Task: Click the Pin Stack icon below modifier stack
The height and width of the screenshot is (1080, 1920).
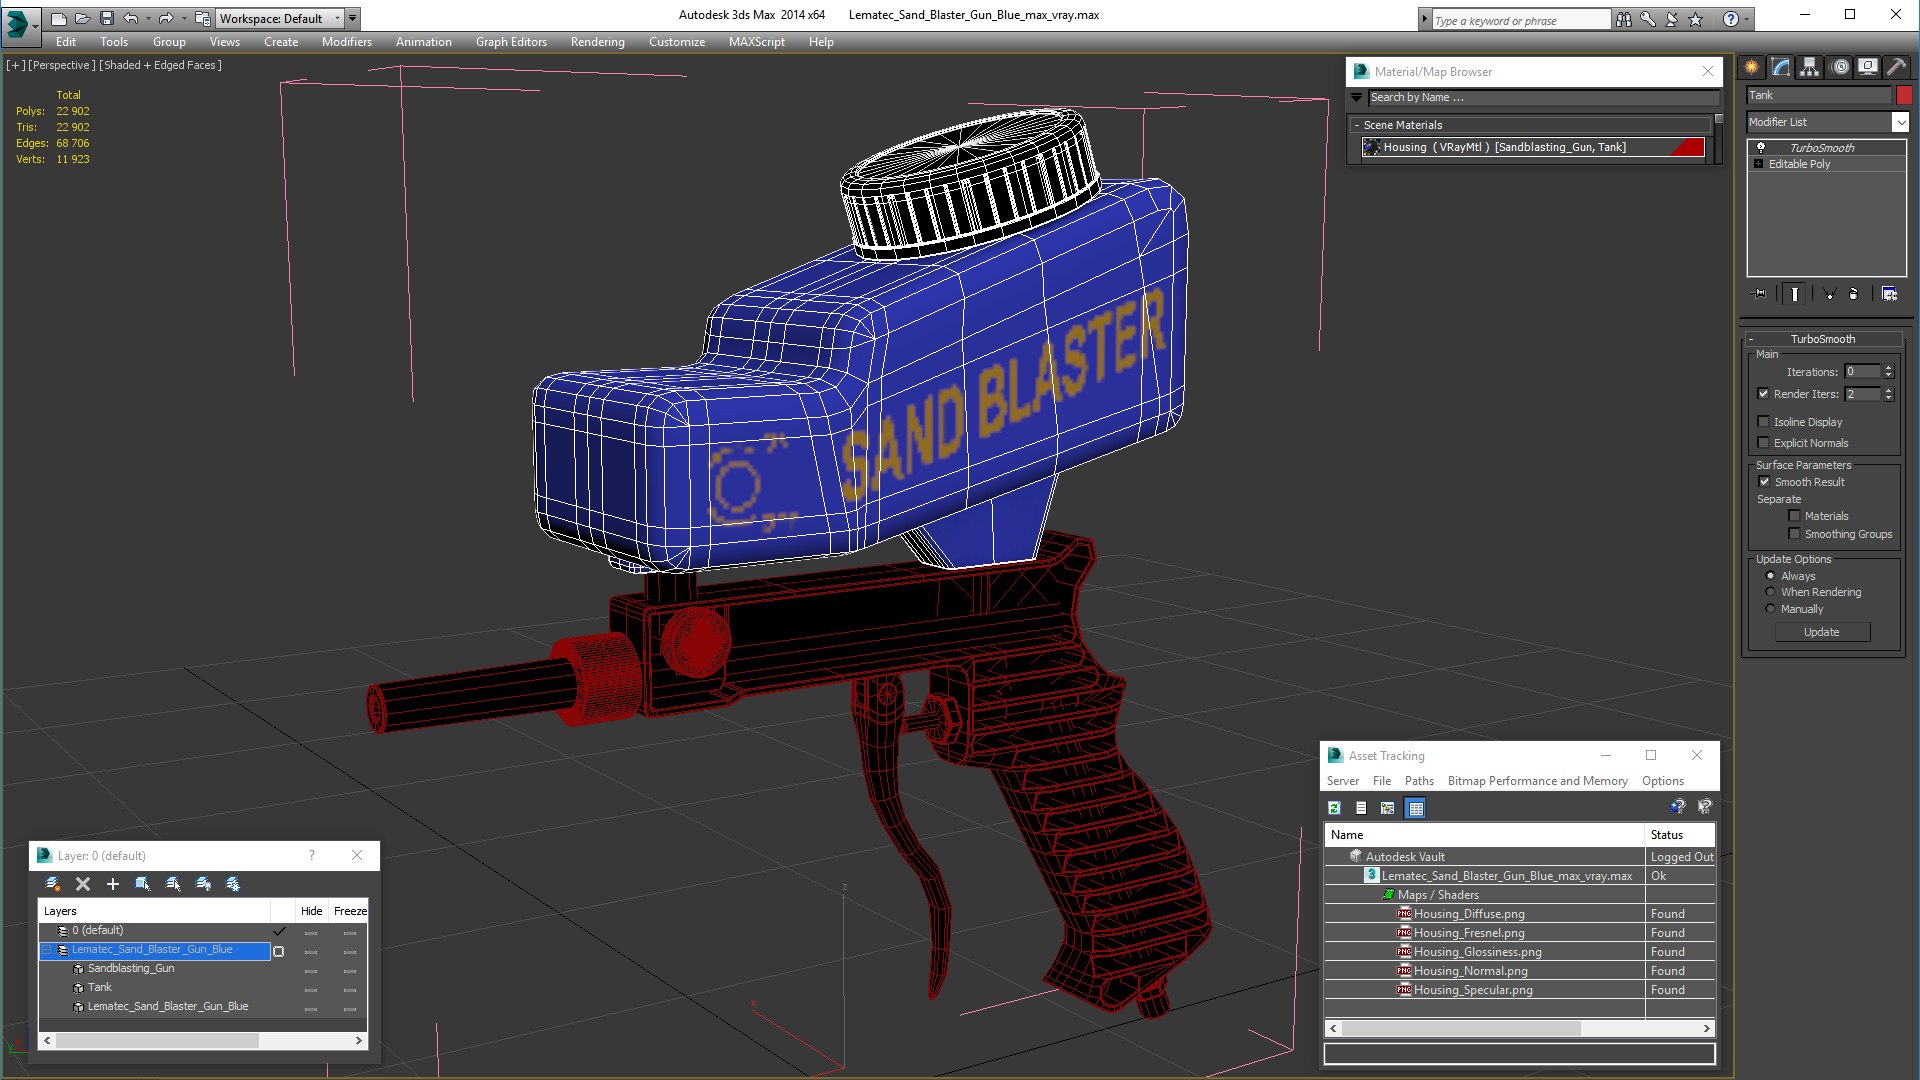Action: click(1761, 294)
